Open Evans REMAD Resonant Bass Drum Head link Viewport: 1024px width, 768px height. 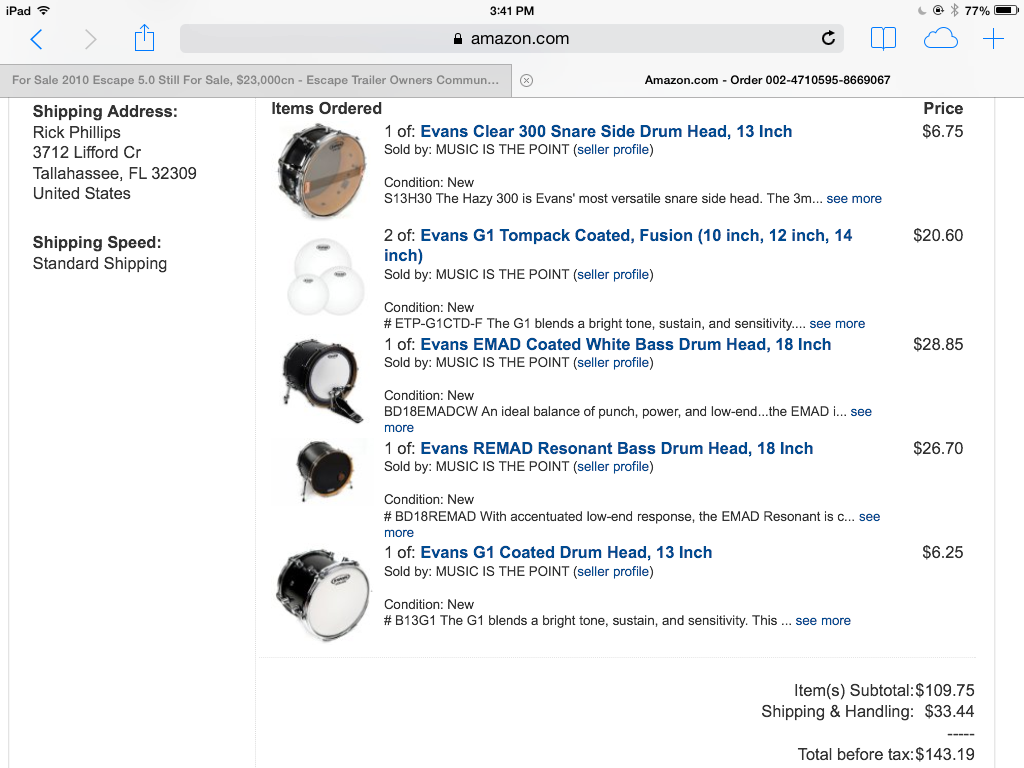616,448
